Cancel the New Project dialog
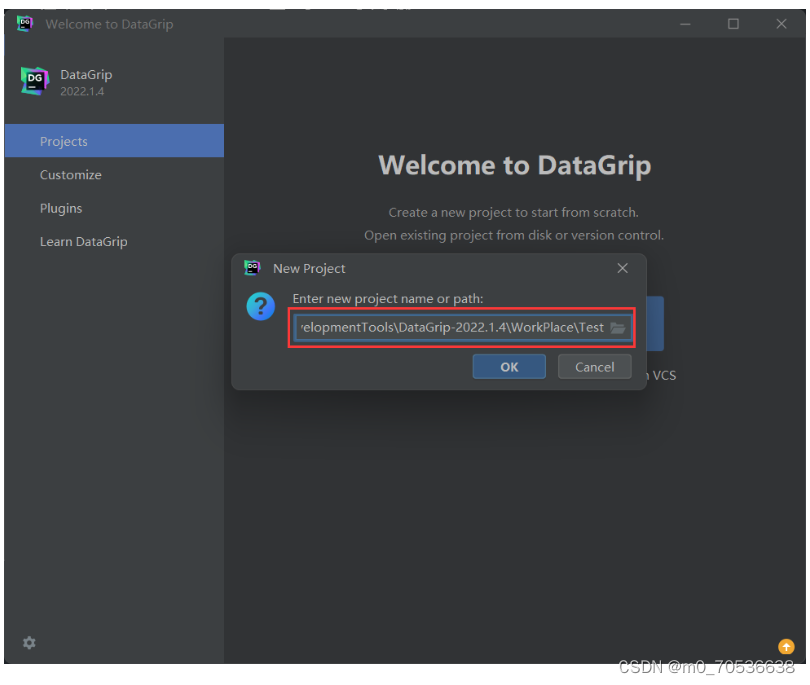Image resolution: width=810 pixels, height=685 pixels. 595,367
